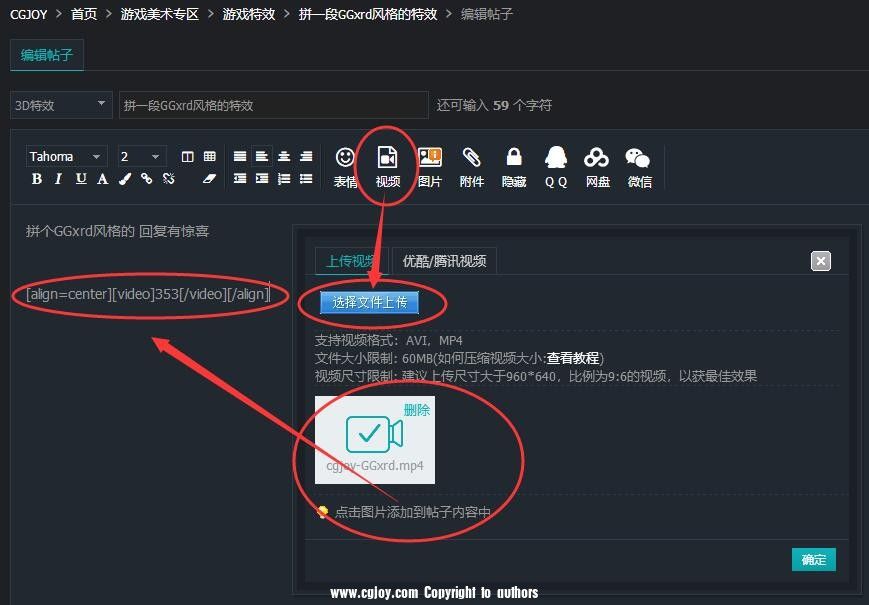Select the paintbrush background color tool
The image size is (869, 605).
125,179
